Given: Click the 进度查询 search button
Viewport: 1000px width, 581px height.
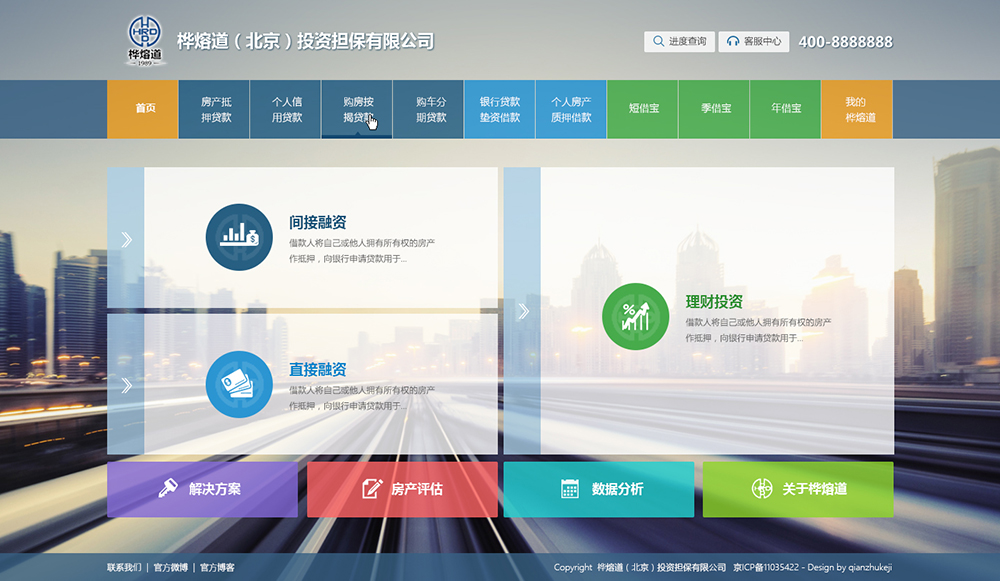Looking at the screenshot, I should [679, 42].
